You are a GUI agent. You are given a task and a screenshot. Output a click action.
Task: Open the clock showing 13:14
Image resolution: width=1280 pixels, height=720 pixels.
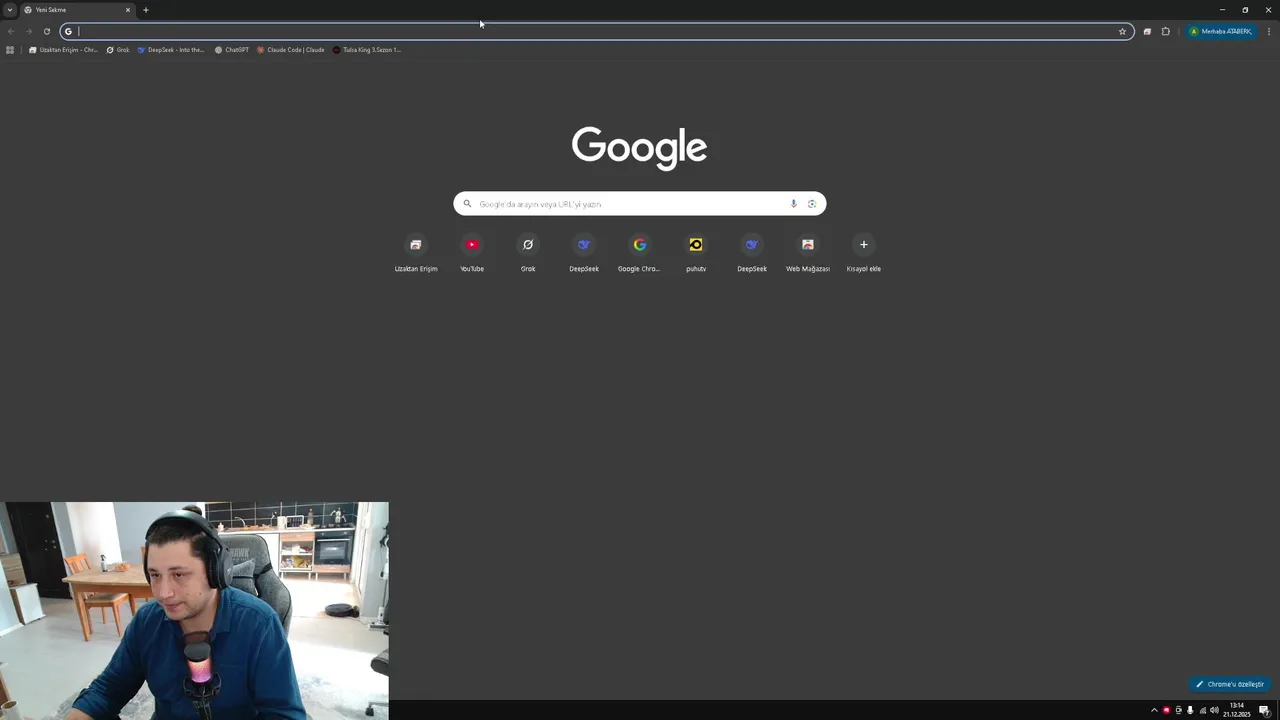point(1236,710)
